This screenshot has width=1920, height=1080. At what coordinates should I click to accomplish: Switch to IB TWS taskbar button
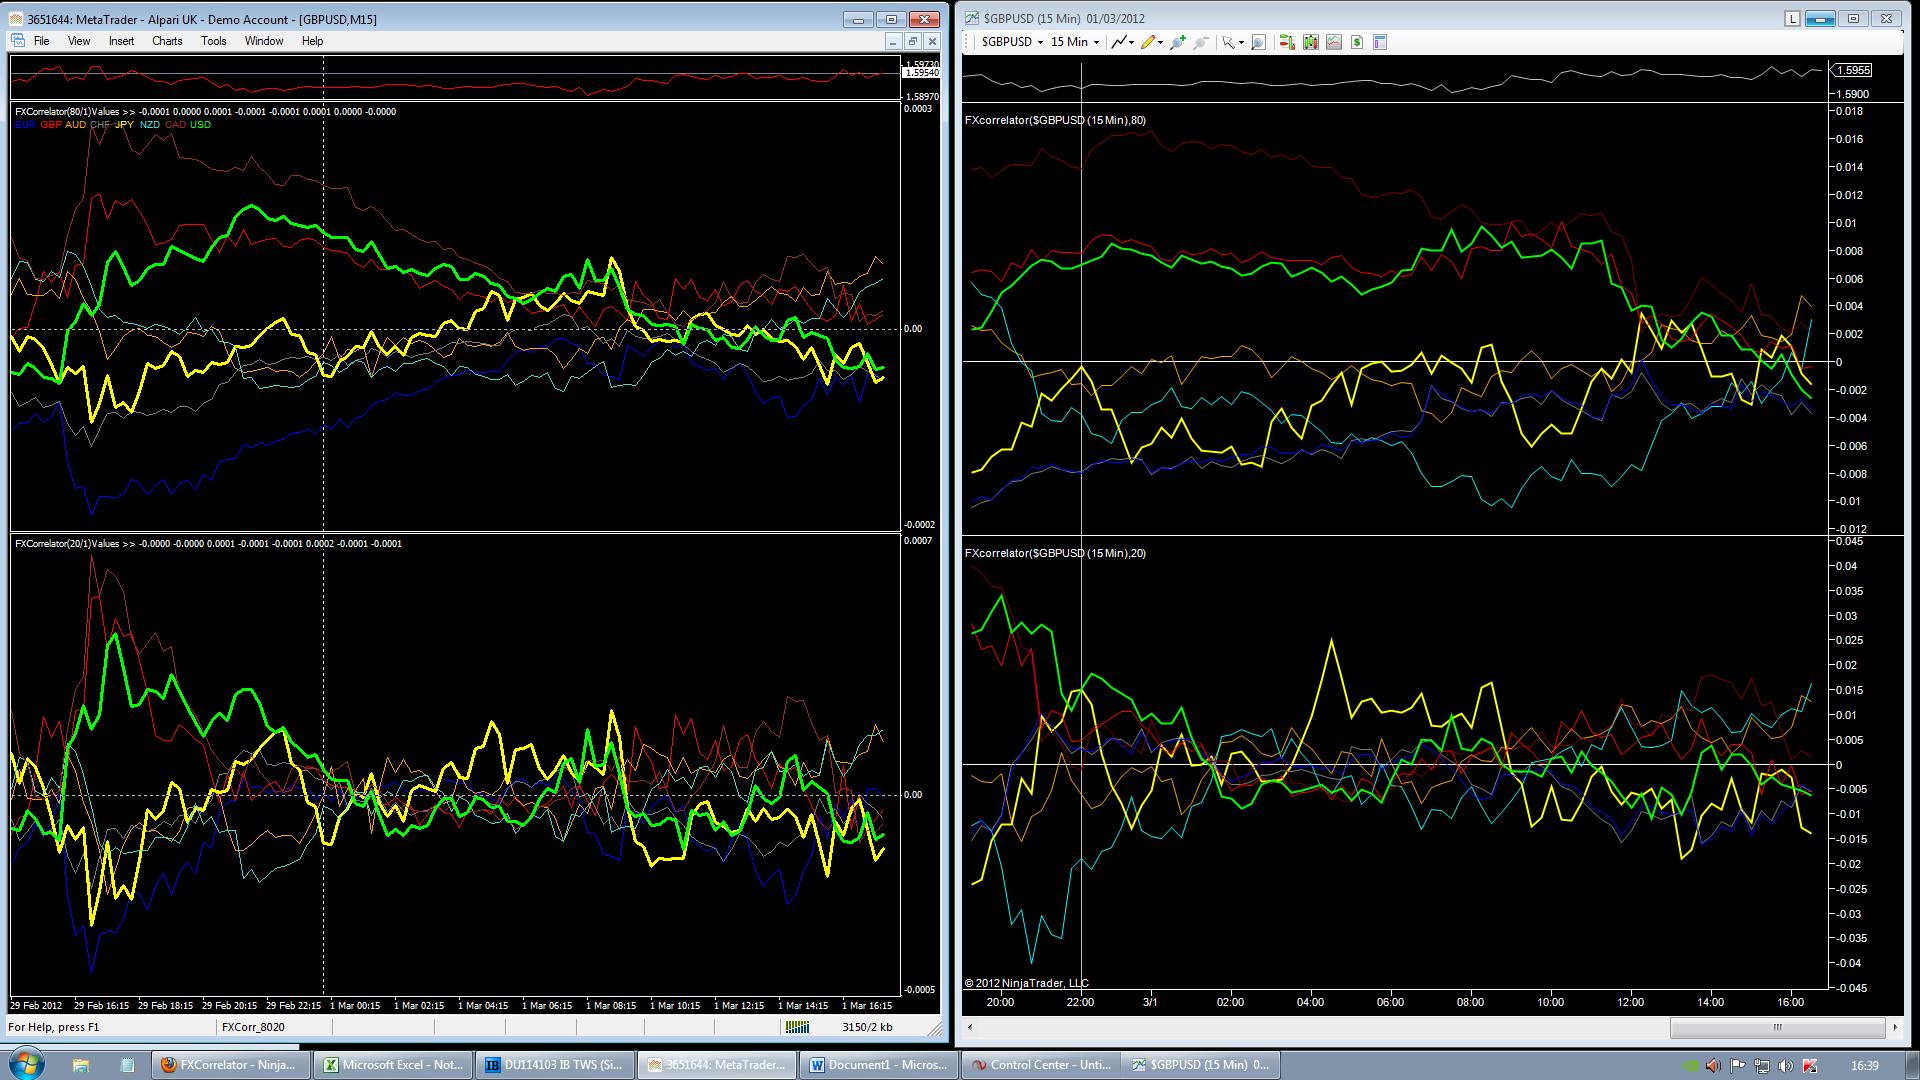click(x=555, y=1065)
